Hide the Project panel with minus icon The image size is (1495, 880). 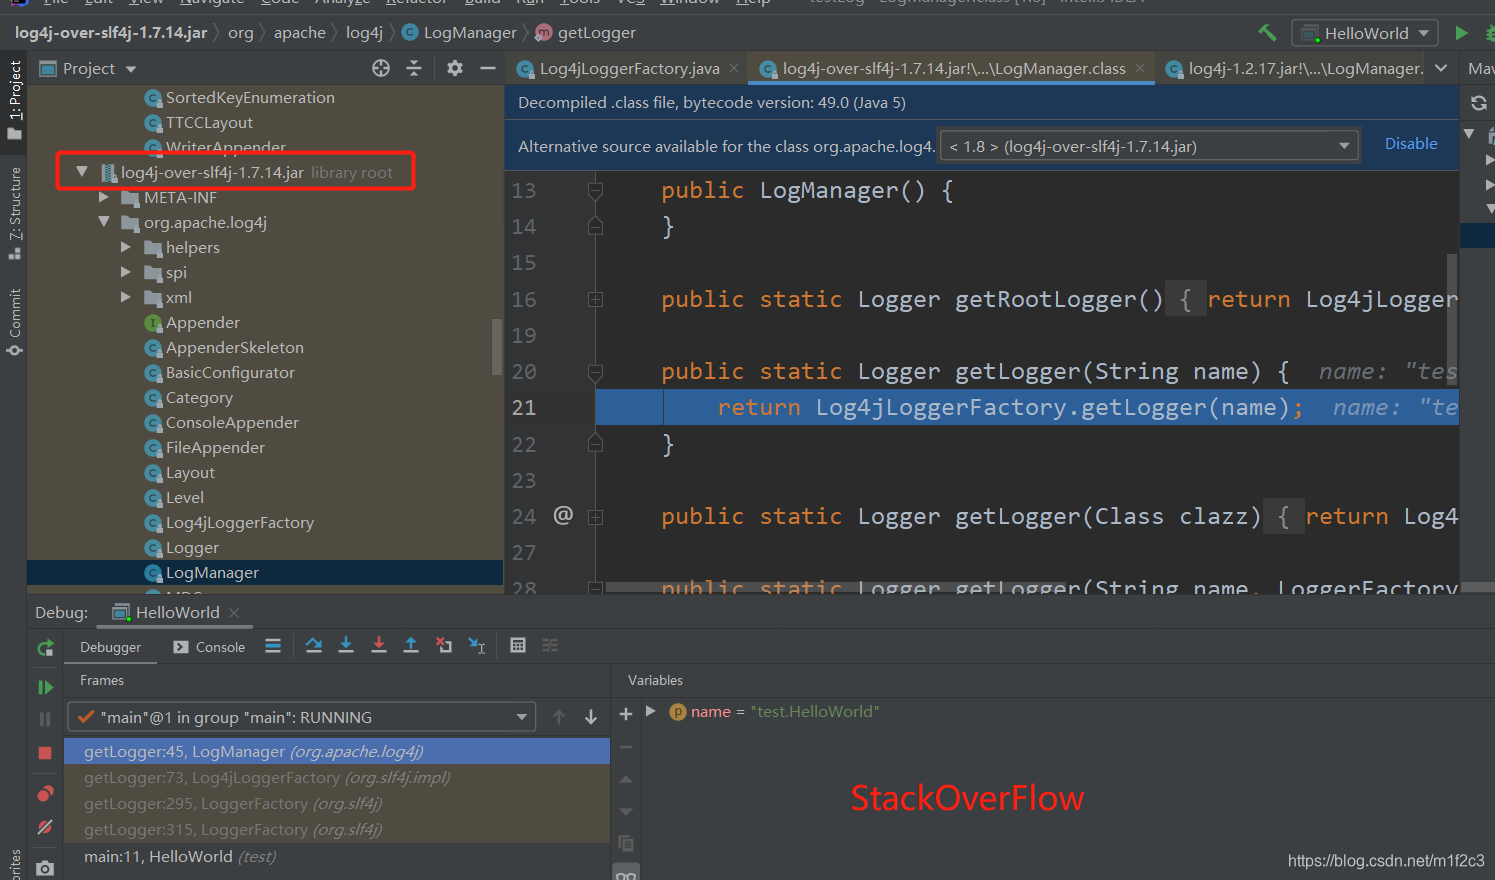click(x=488, y=68)
